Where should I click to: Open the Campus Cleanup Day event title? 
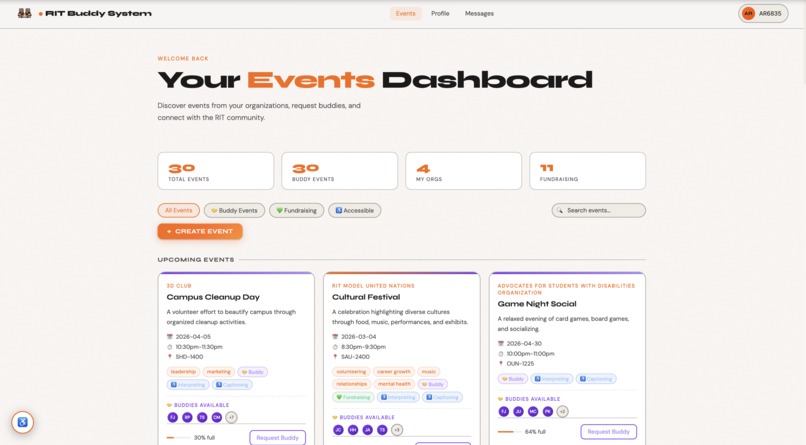click(213, 297)
